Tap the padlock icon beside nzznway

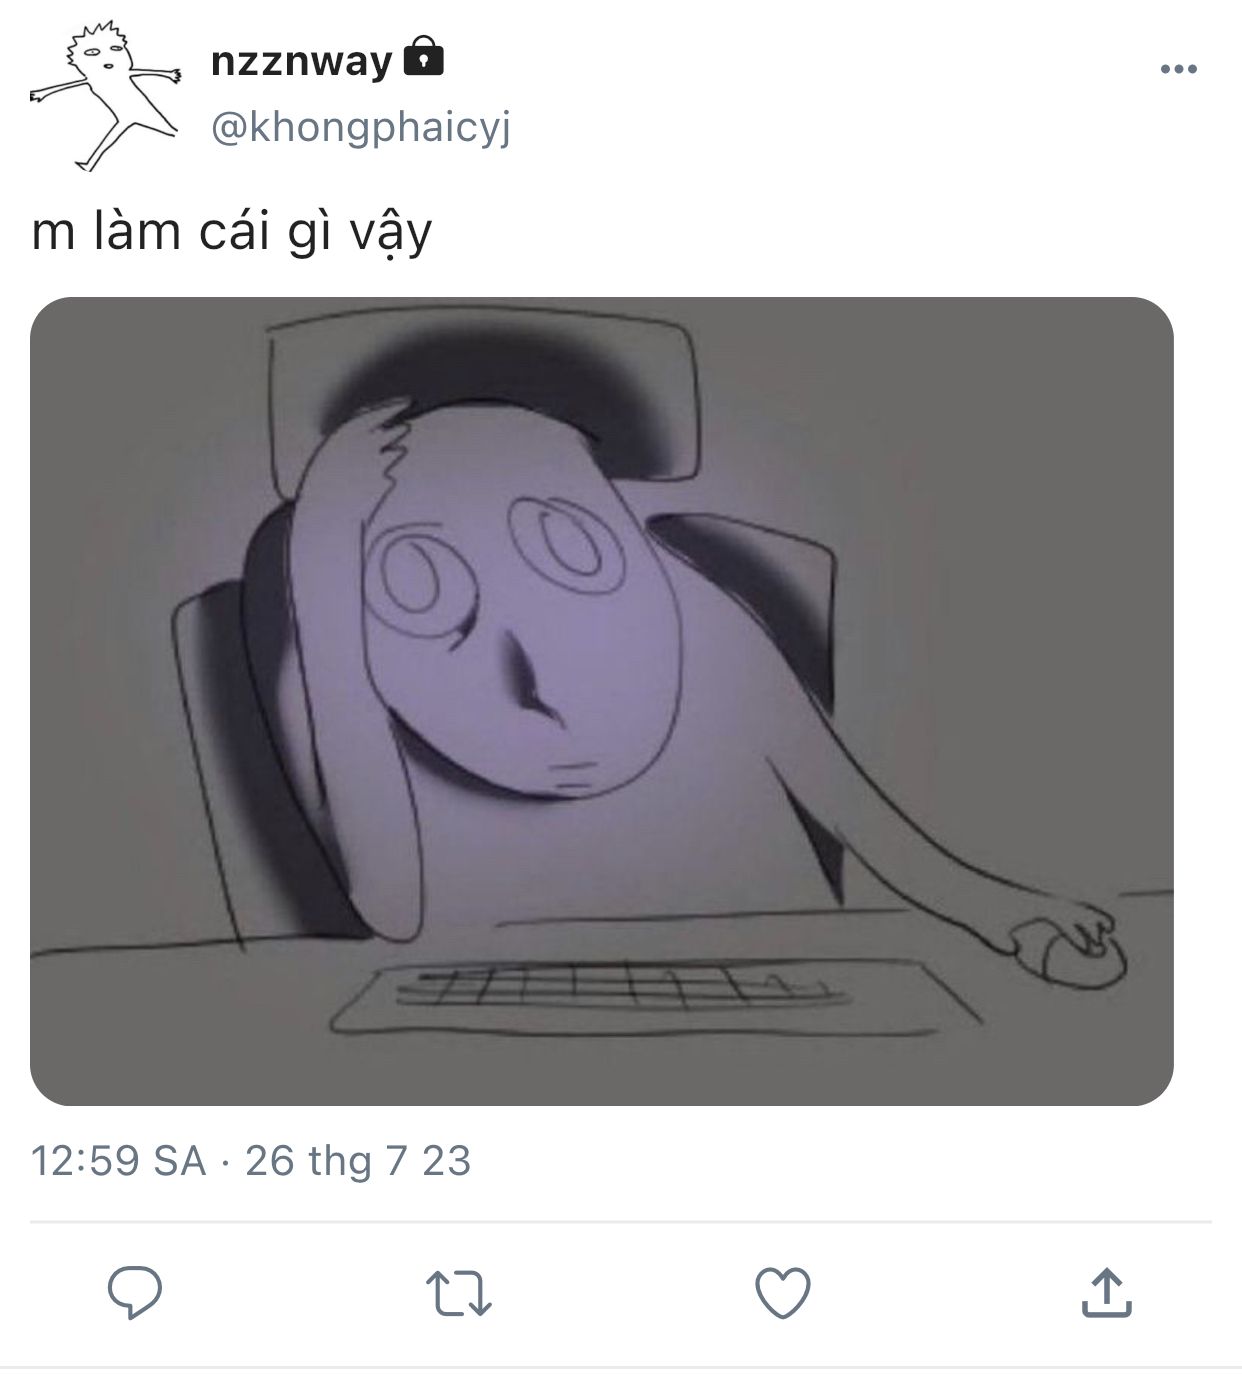coord(423,58)
